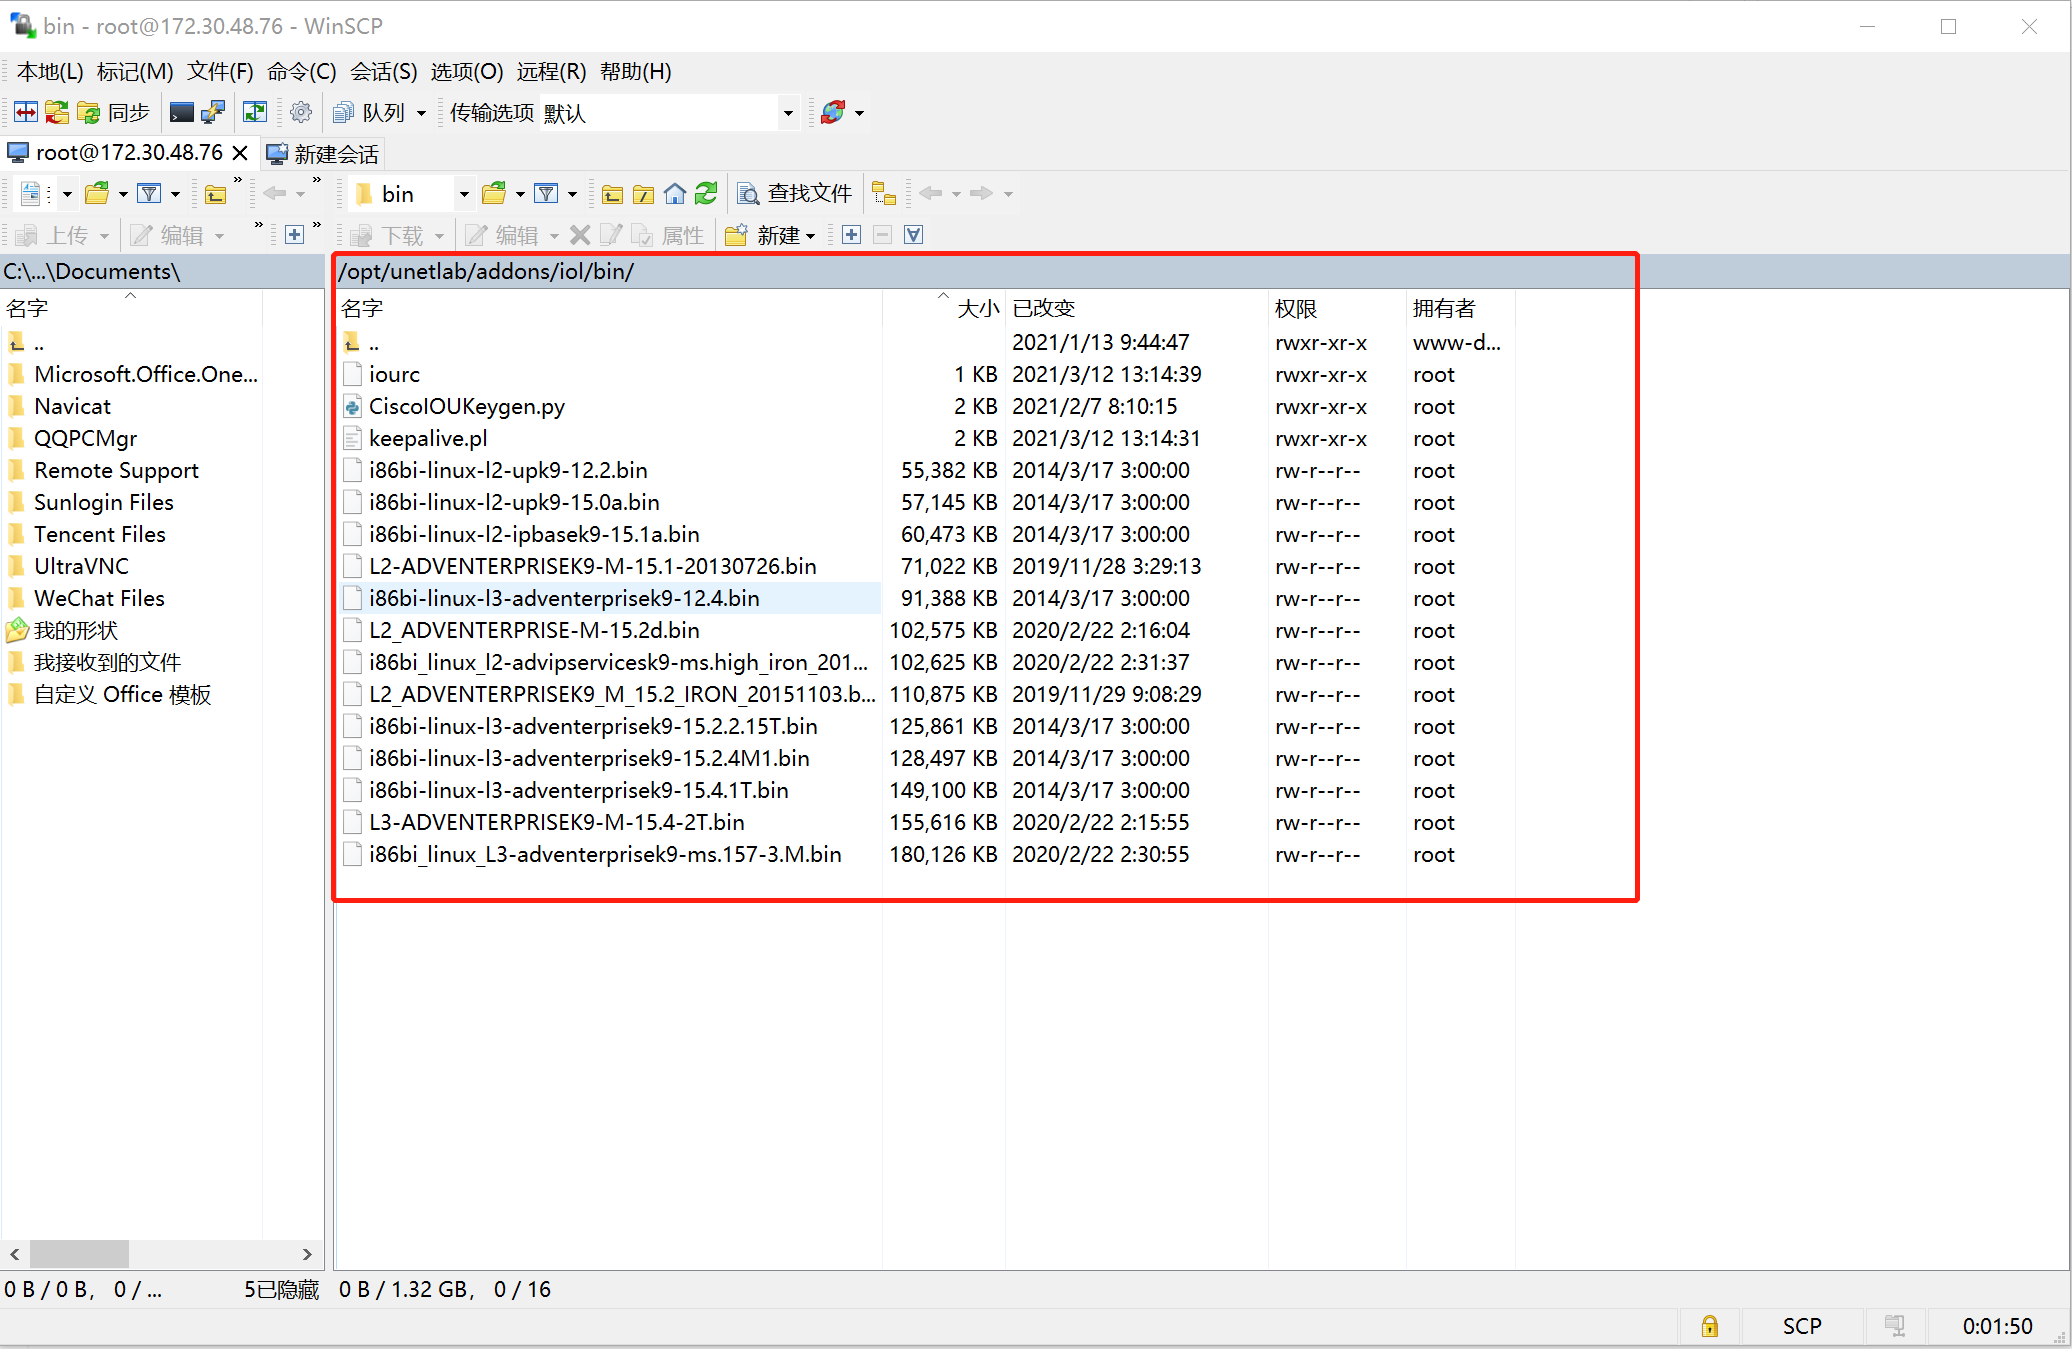
Task: Go to remote home directory icon
Action: (x=675, y=193)
